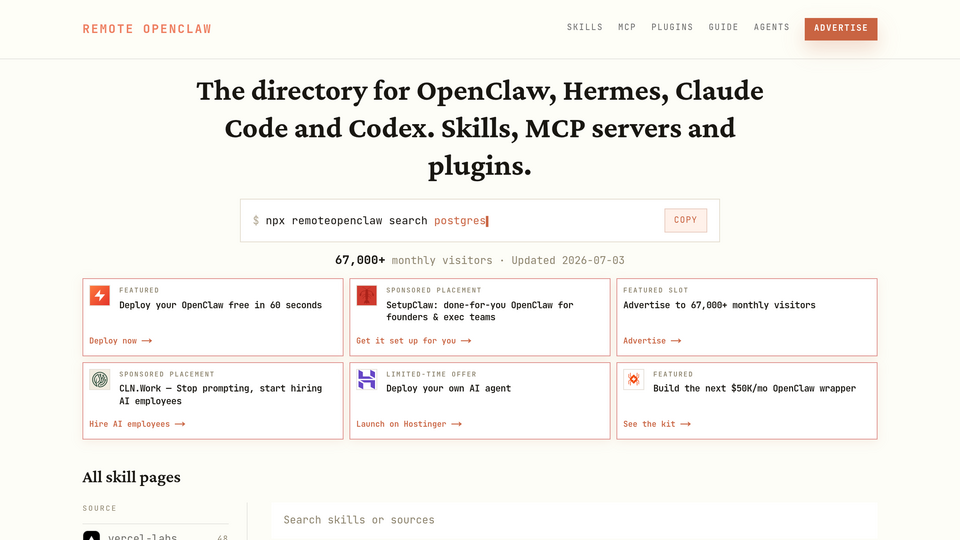The width and height of the screenshot is (960, 540).
Task: Click the CLN.Work round logo icon
Action: (100, 380)
